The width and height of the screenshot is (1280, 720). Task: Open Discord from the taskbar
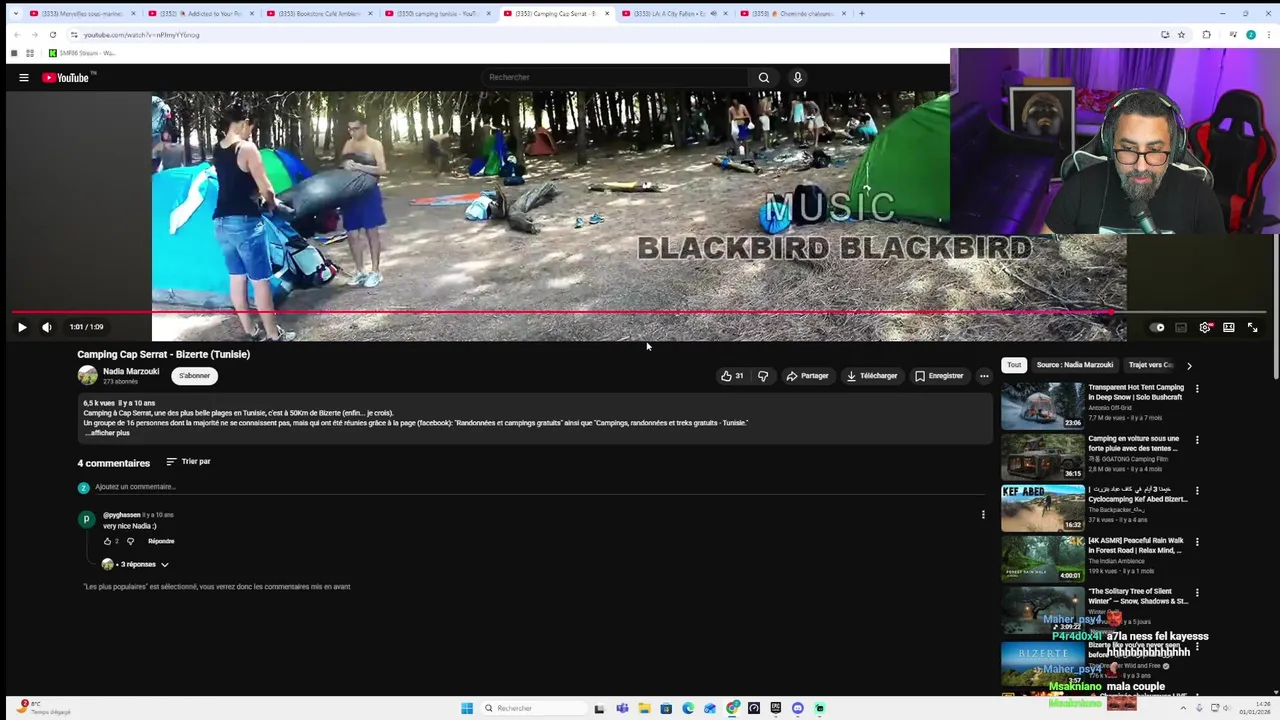798,708
